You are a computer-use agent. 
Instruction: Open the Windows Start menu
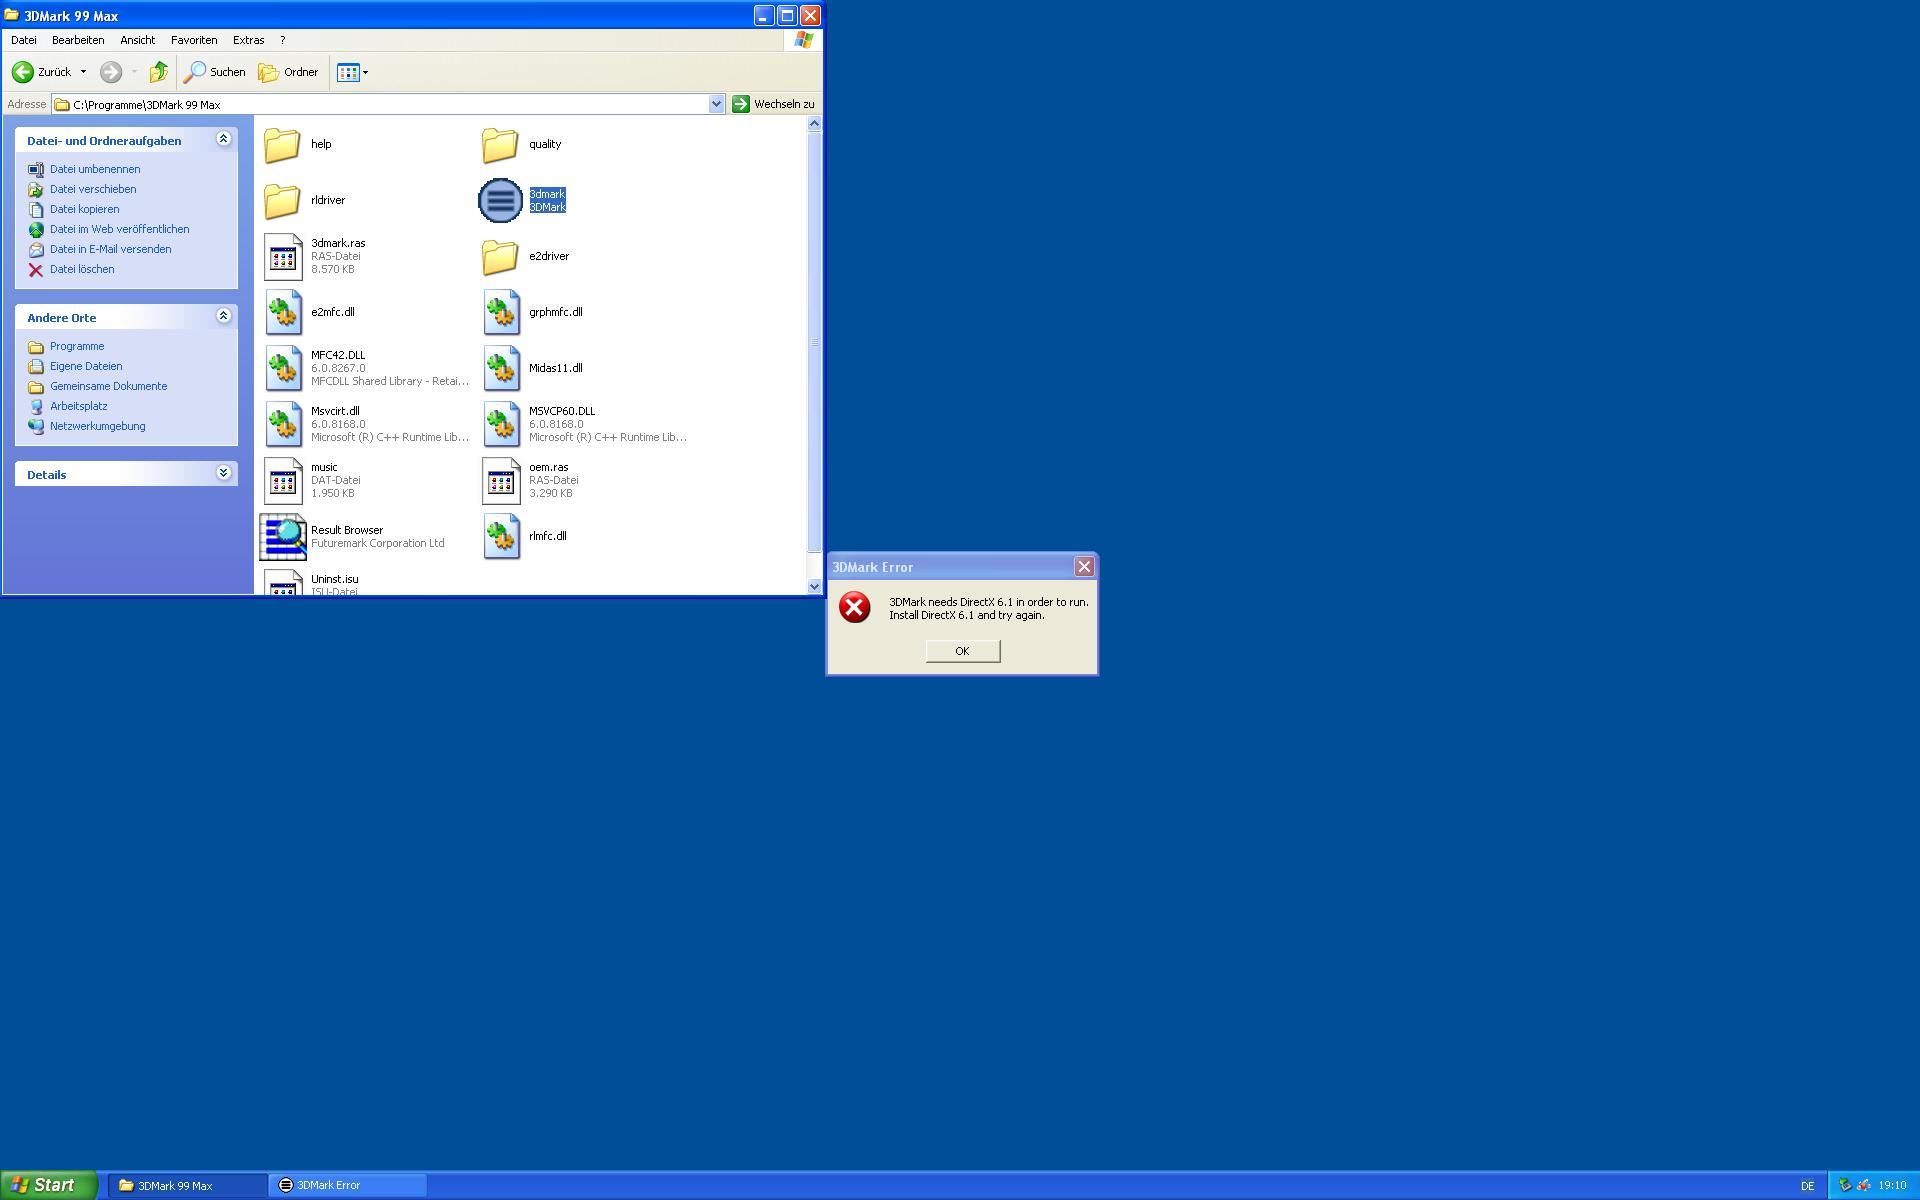point(48,1185)
